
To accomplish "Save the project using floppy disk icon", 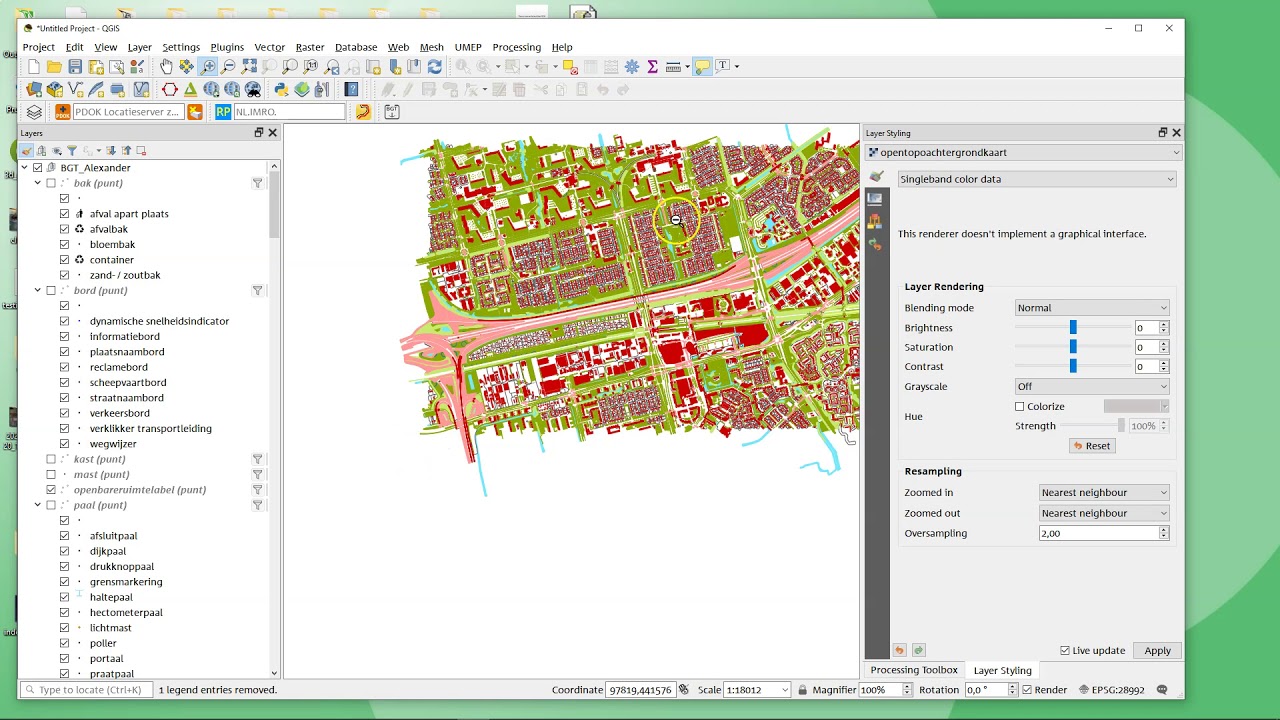I will [75, 67].
